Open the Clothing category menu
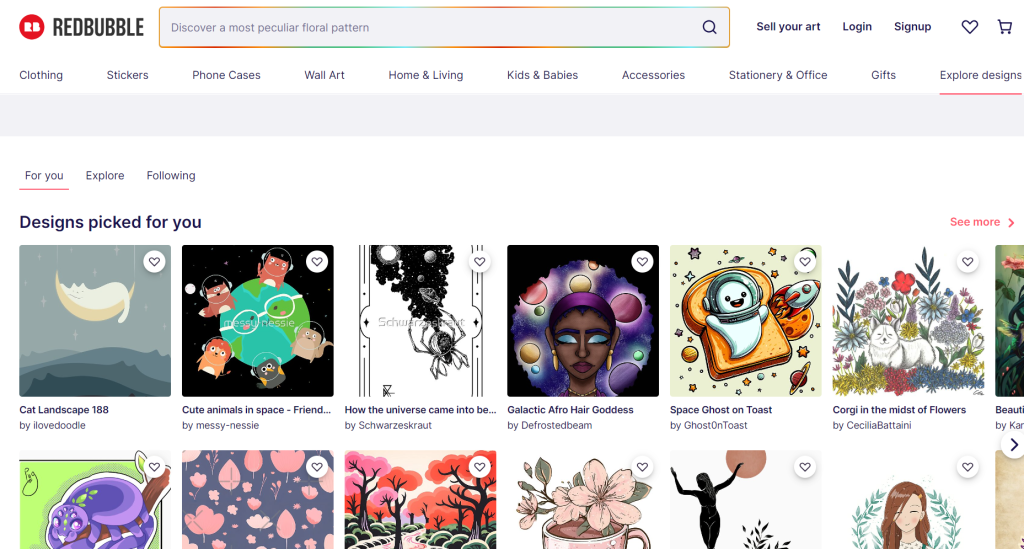The image size is (1024, 549). pyautogui.click(x=41, y=75)
